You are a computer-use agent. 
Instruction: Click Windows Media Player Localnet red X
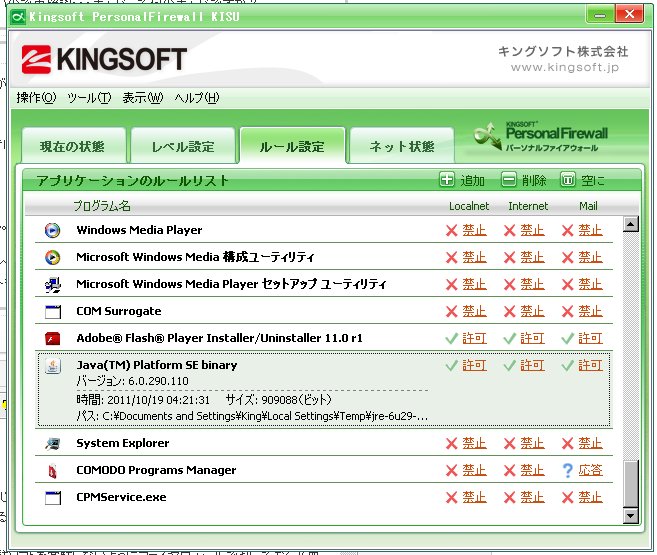(451, 231)
